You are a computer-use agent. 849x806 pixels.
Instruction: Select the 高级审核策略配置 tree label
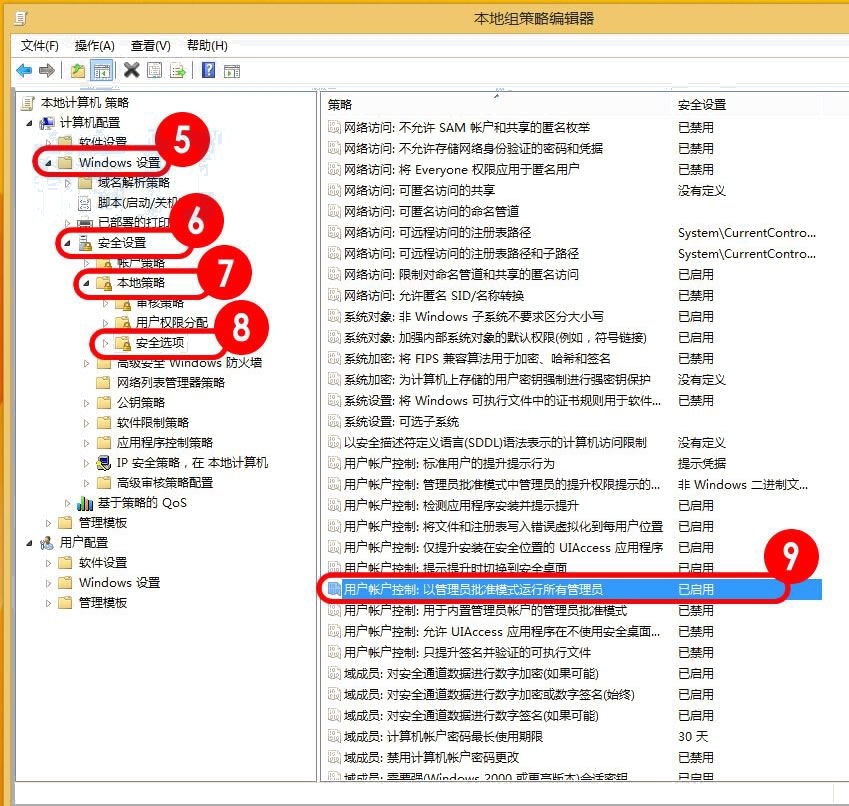point(165,483)
